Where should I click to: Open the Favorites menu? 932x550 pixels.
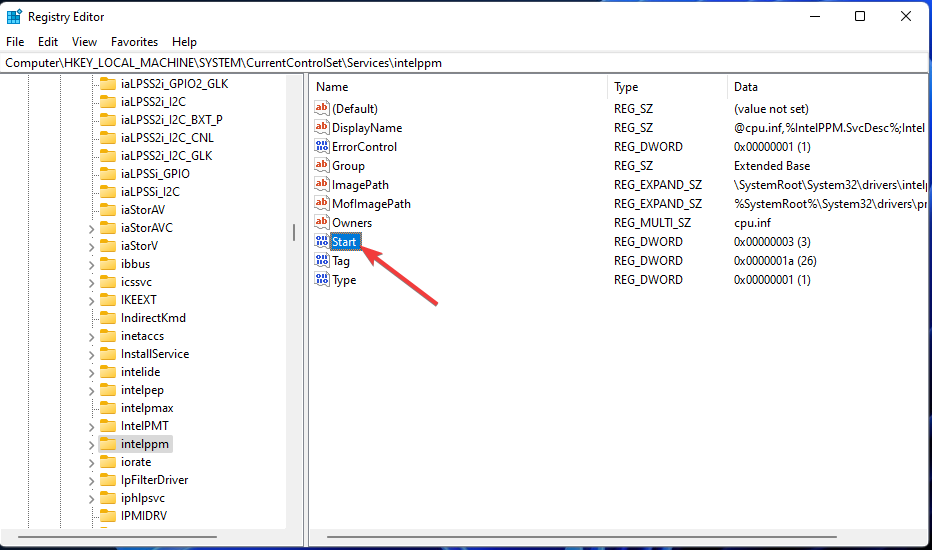134,42
